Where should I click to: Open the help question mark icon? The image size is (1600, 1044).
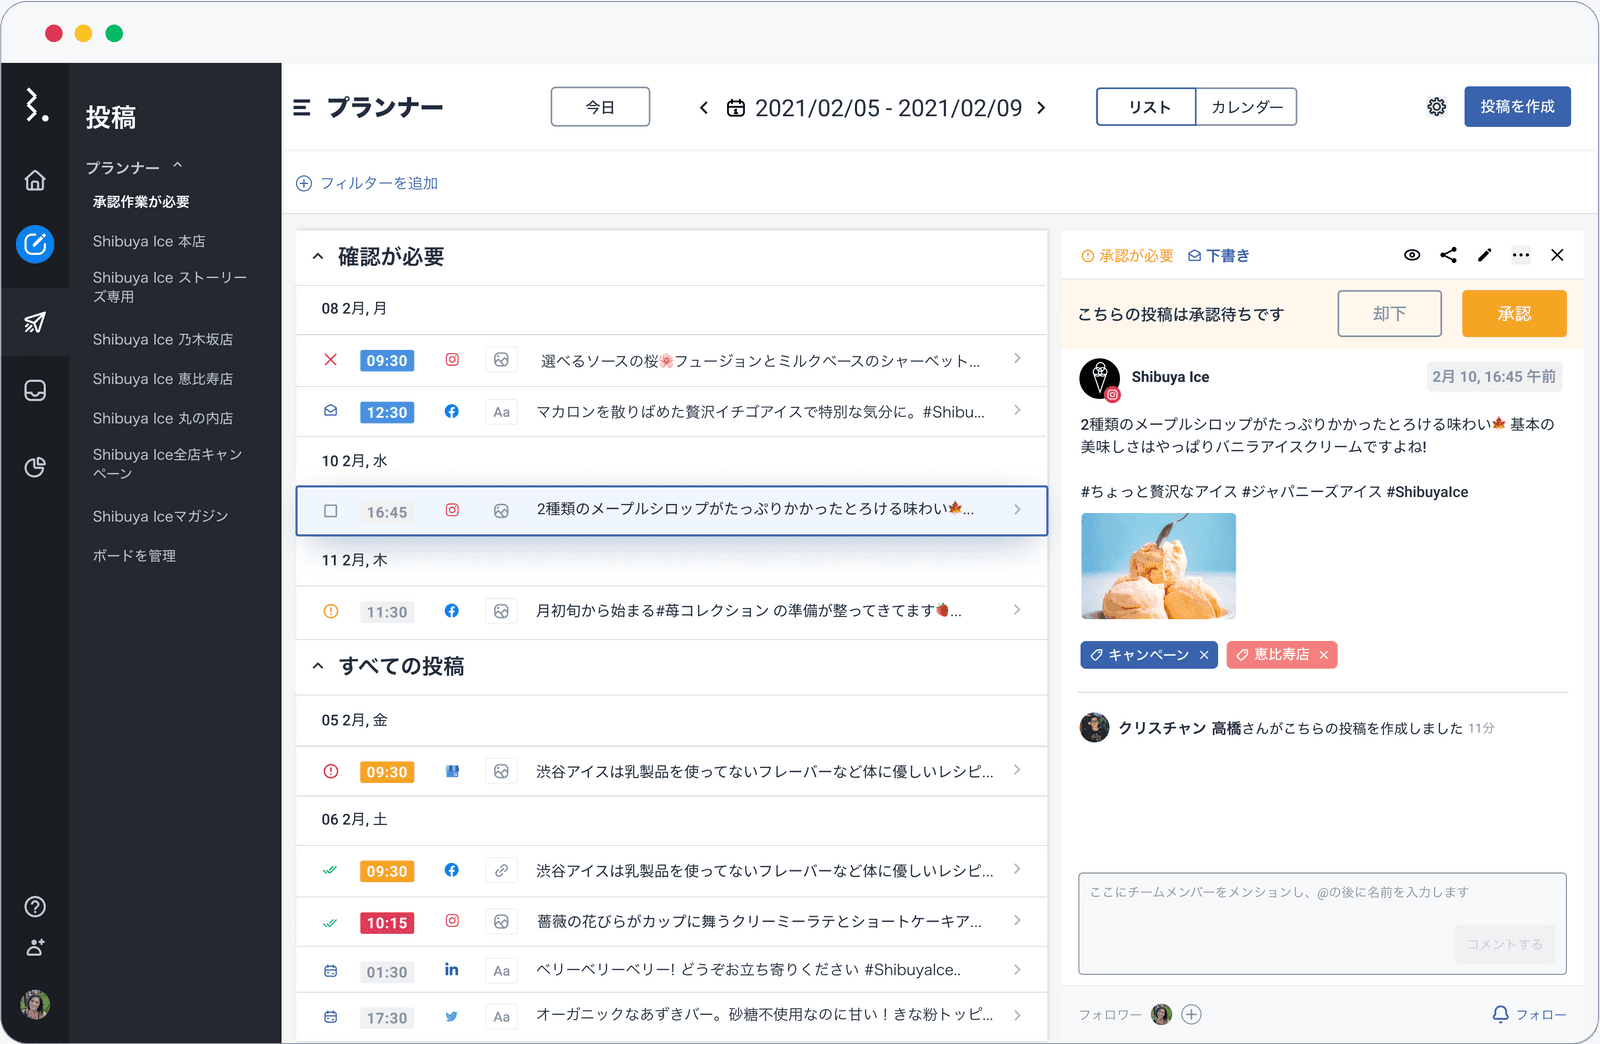[x=35, y=907]
